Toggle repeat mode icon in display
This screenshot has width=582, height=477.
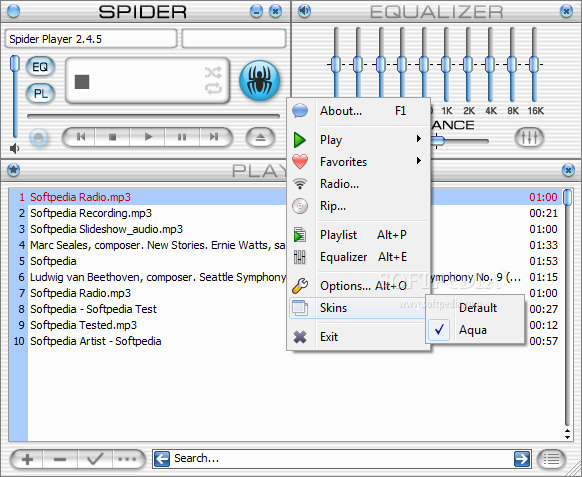coord(213,88)
